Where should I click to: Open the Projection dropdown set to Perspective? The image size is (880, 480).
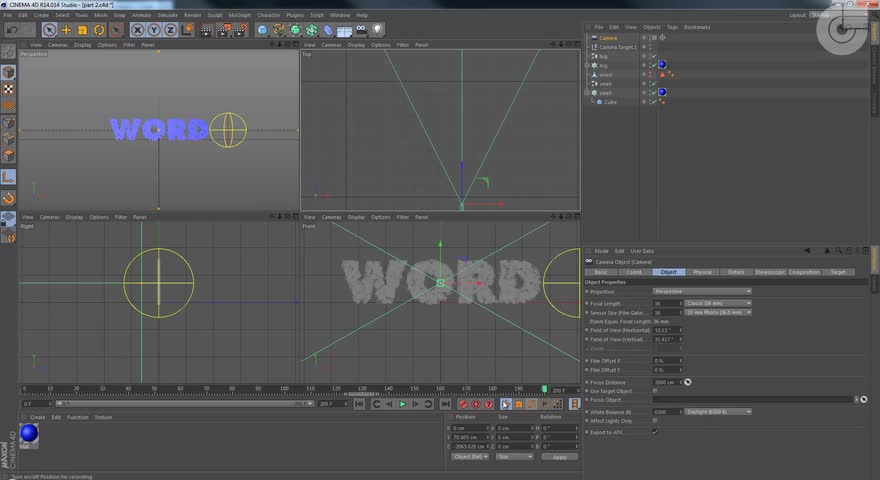(702, 291)
